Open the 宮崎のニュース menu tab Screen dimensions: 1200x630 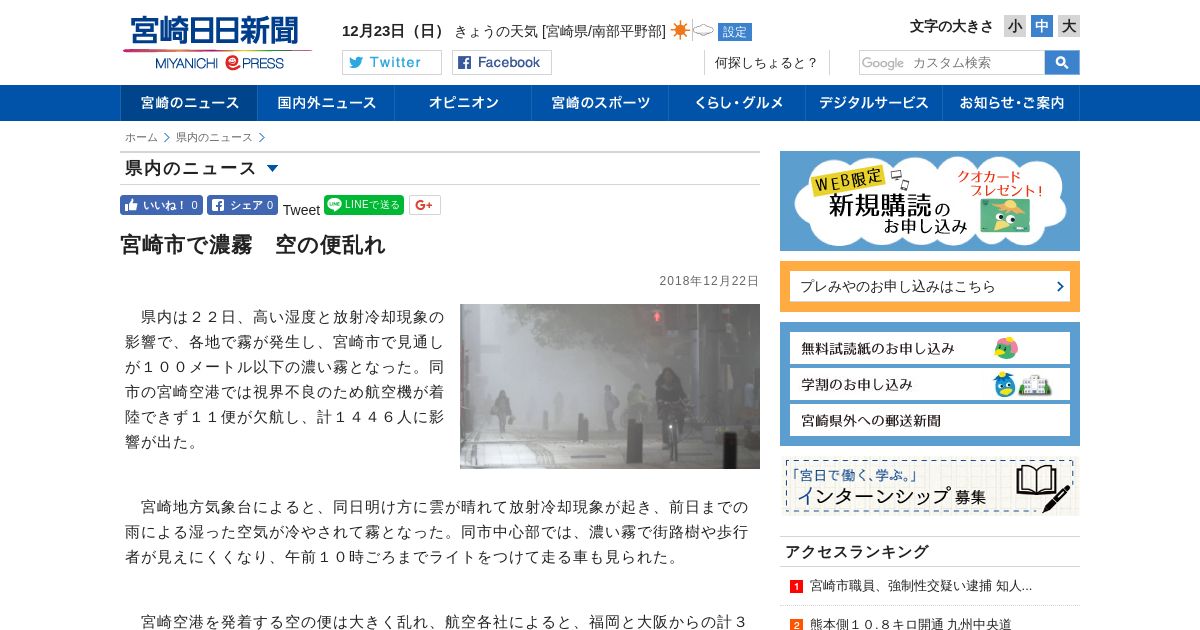coord(190,103)
